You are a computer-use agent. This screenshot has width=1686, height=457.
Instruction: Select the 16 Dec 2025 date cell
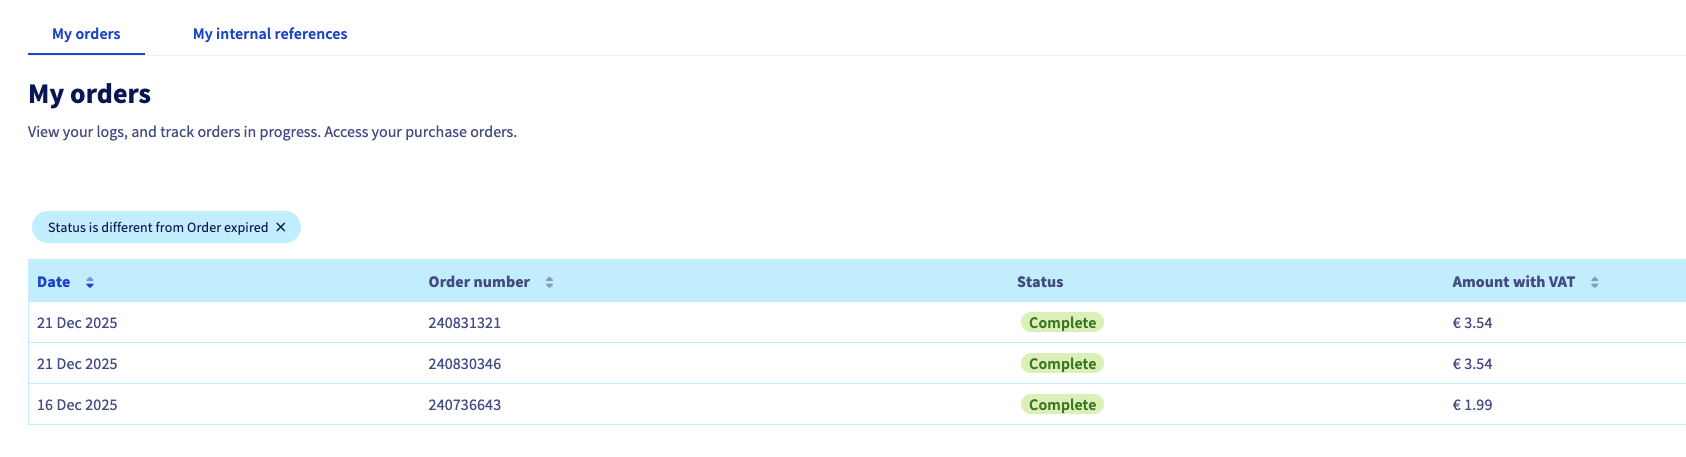(77, 405)
